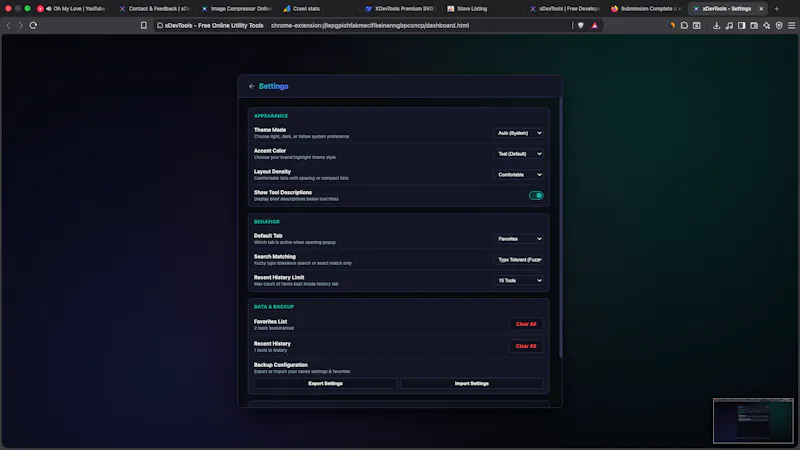
Task: Open the VPN shield icon in toolbar
Action: click(x=779, y=25)
